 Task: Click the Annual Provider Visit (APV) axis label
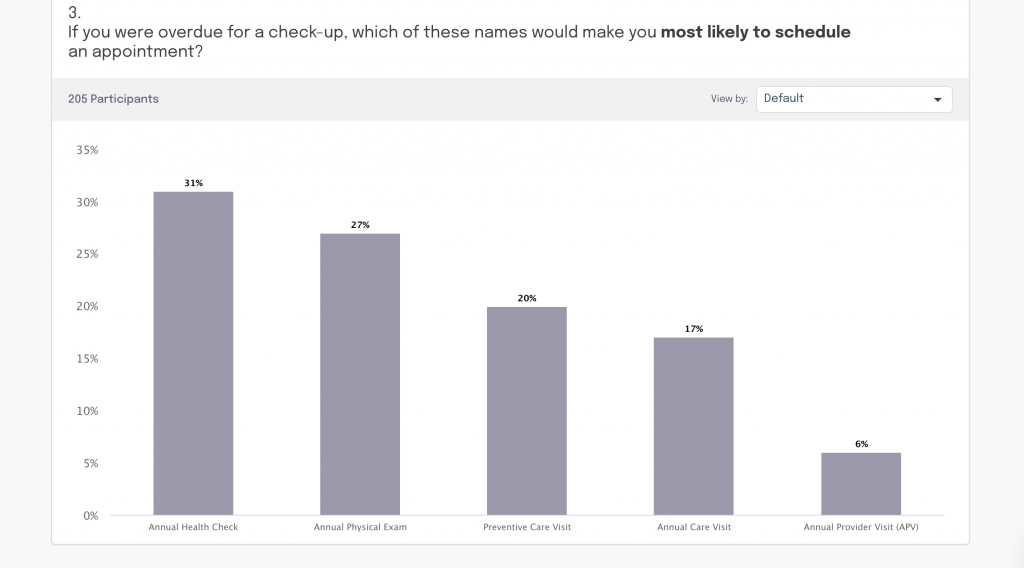[861, 527]
